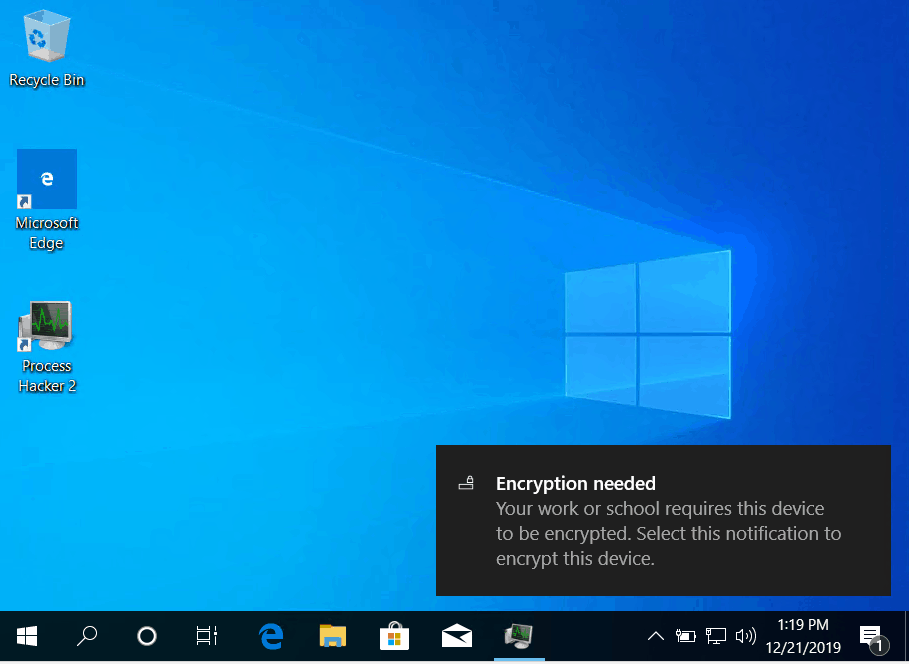Switch to Process Hacker in the taskbar
This screenshot has height=664, width=909.
(519, 635)
